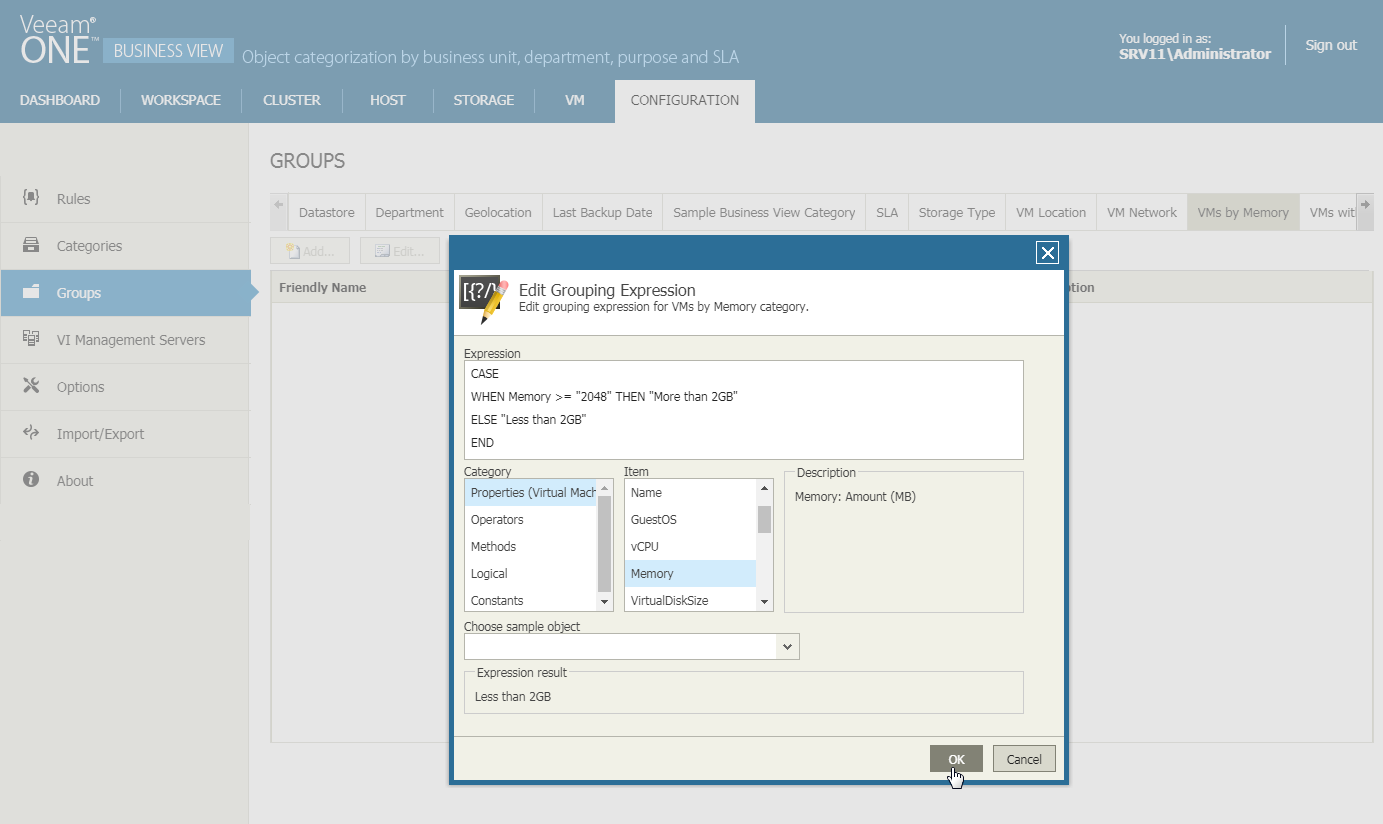The height and width of the screenshot is (824, 1383).
Task: Select Memory in Item list
Action: [691, 573]
